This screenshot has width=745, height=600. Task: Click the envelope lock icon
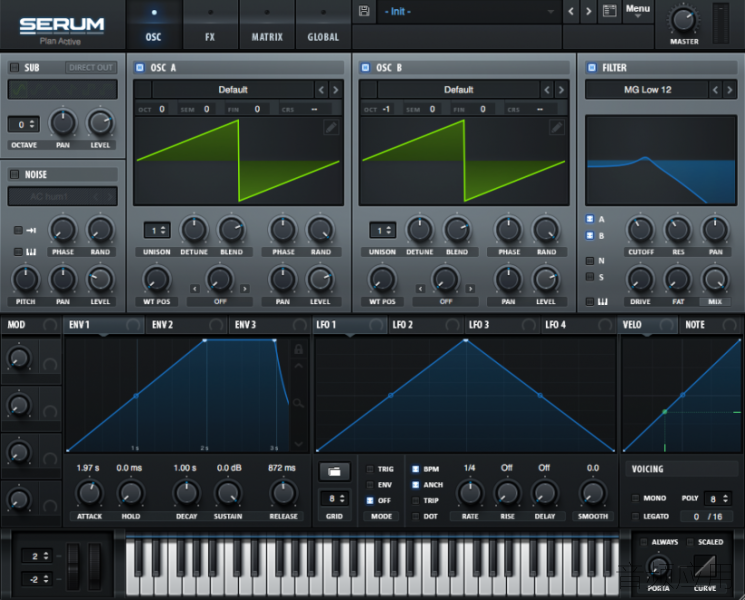click(298, 349)
